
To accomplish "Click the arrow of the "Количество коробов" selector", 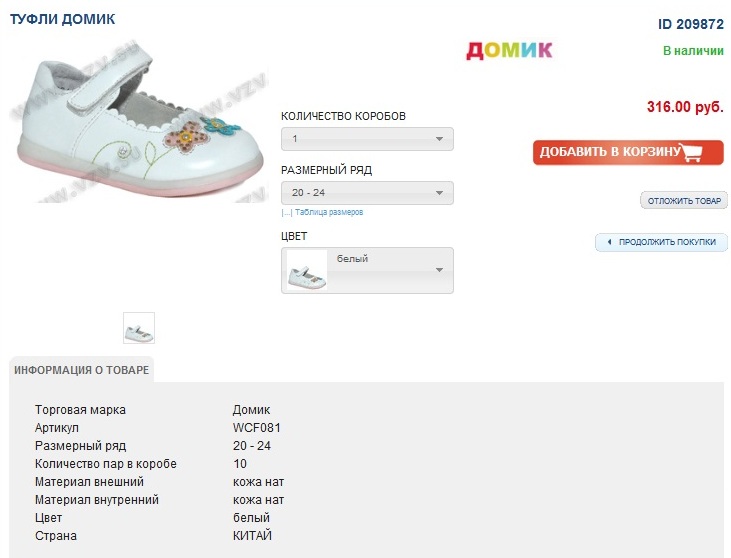I will coord(439,139).
